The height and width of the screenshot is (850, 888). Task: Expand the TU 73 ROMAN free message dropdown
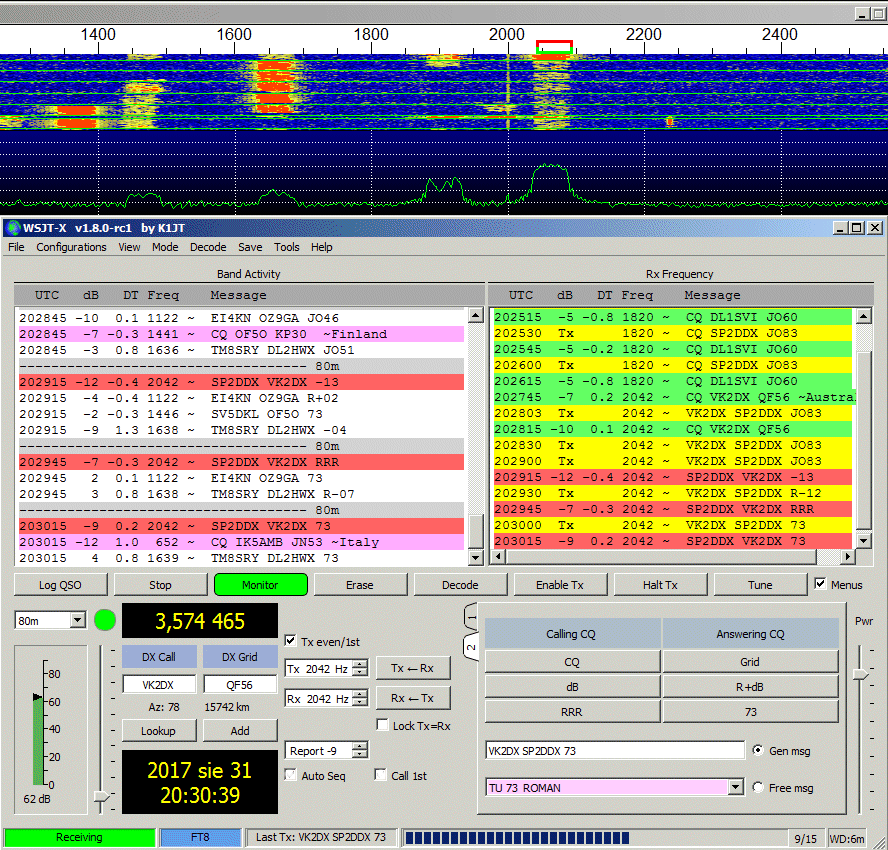[736, 788]
